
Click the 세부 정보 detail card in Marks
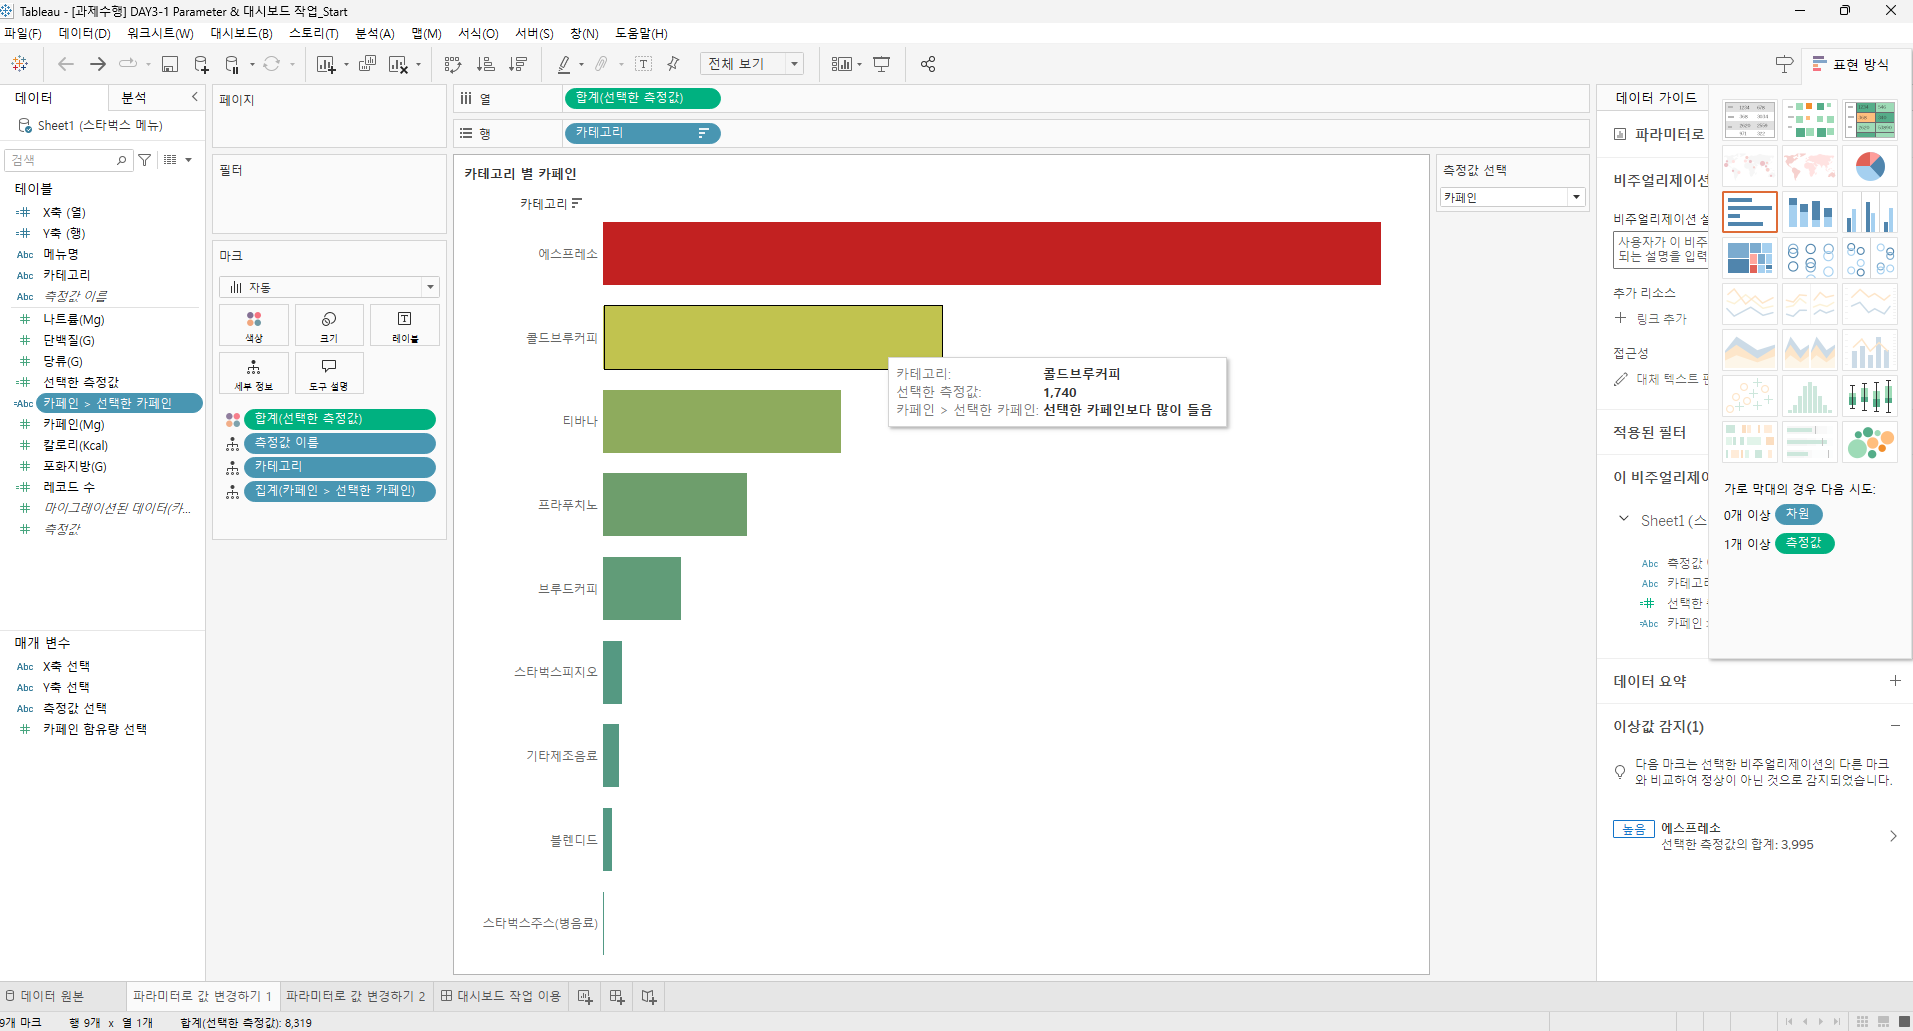(x=254, y=374)
